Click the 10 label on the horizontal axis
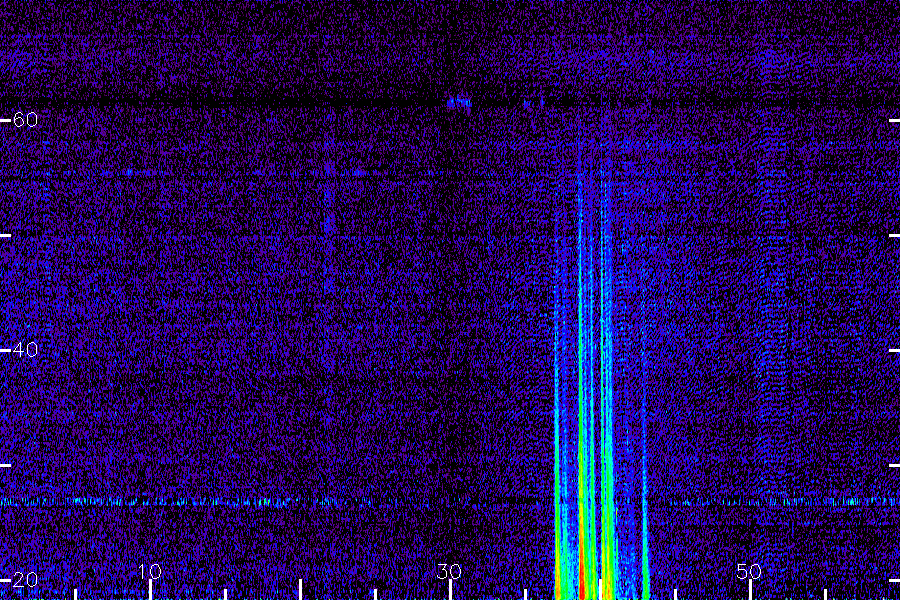 (150, 571)
